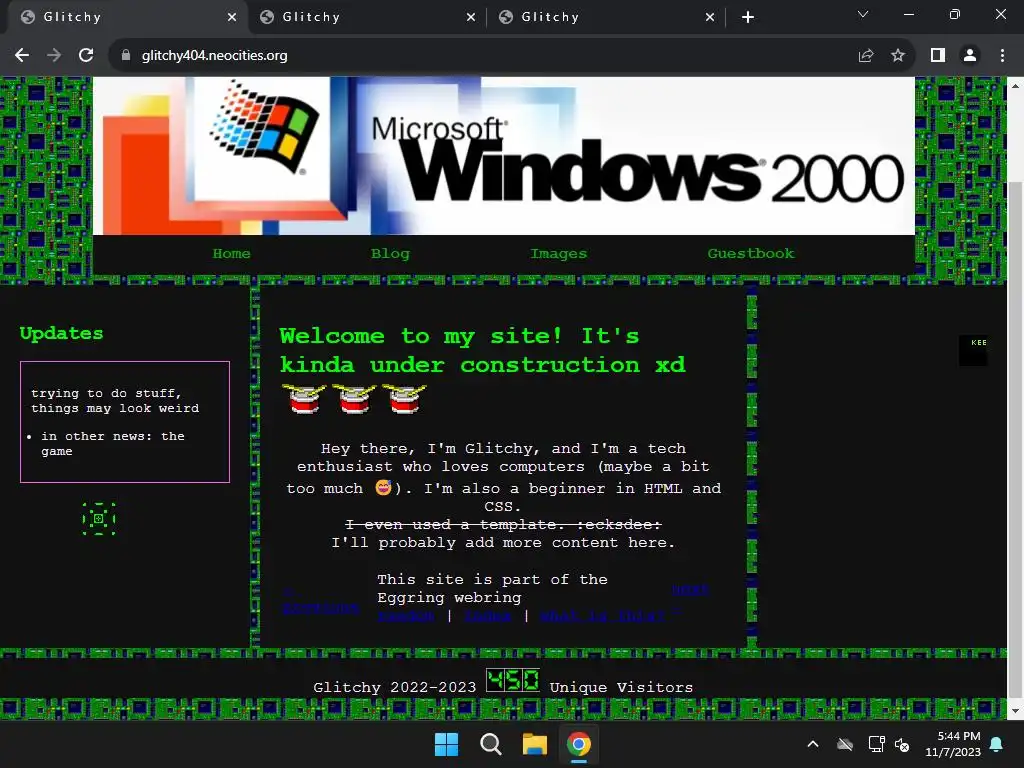1024x768 pixels.
Task: Open a new browser tab
Action: (748, 17)
